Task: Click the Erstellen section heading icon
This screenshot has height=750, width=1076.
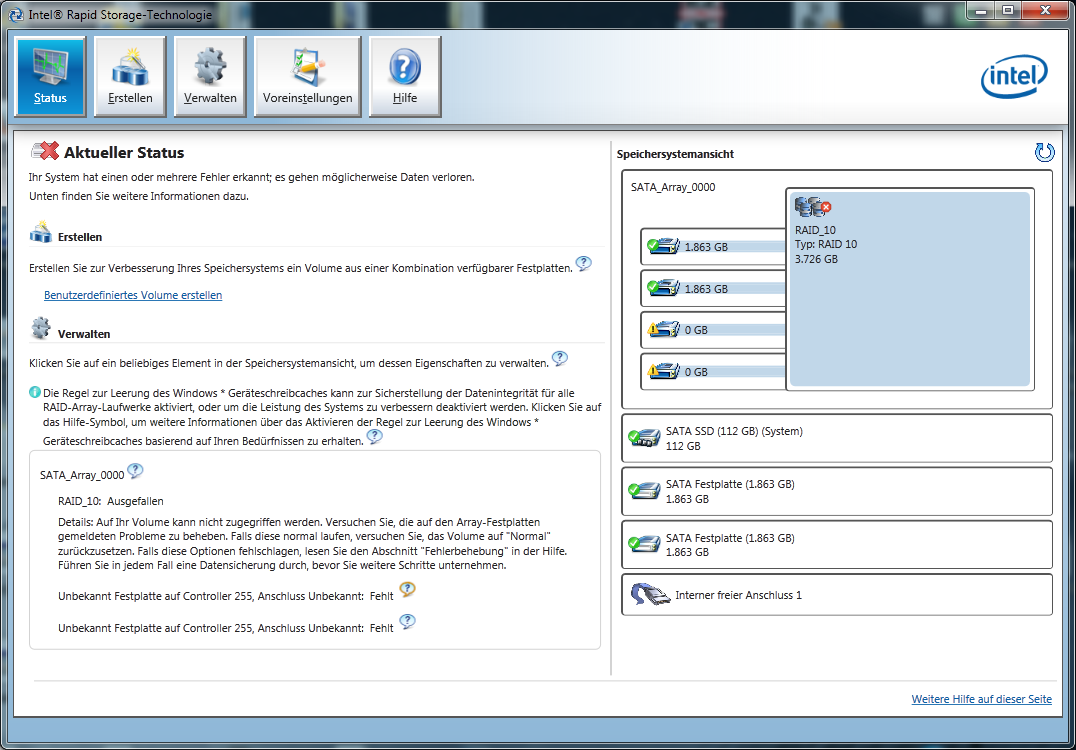Action: [x=41, y=233]
